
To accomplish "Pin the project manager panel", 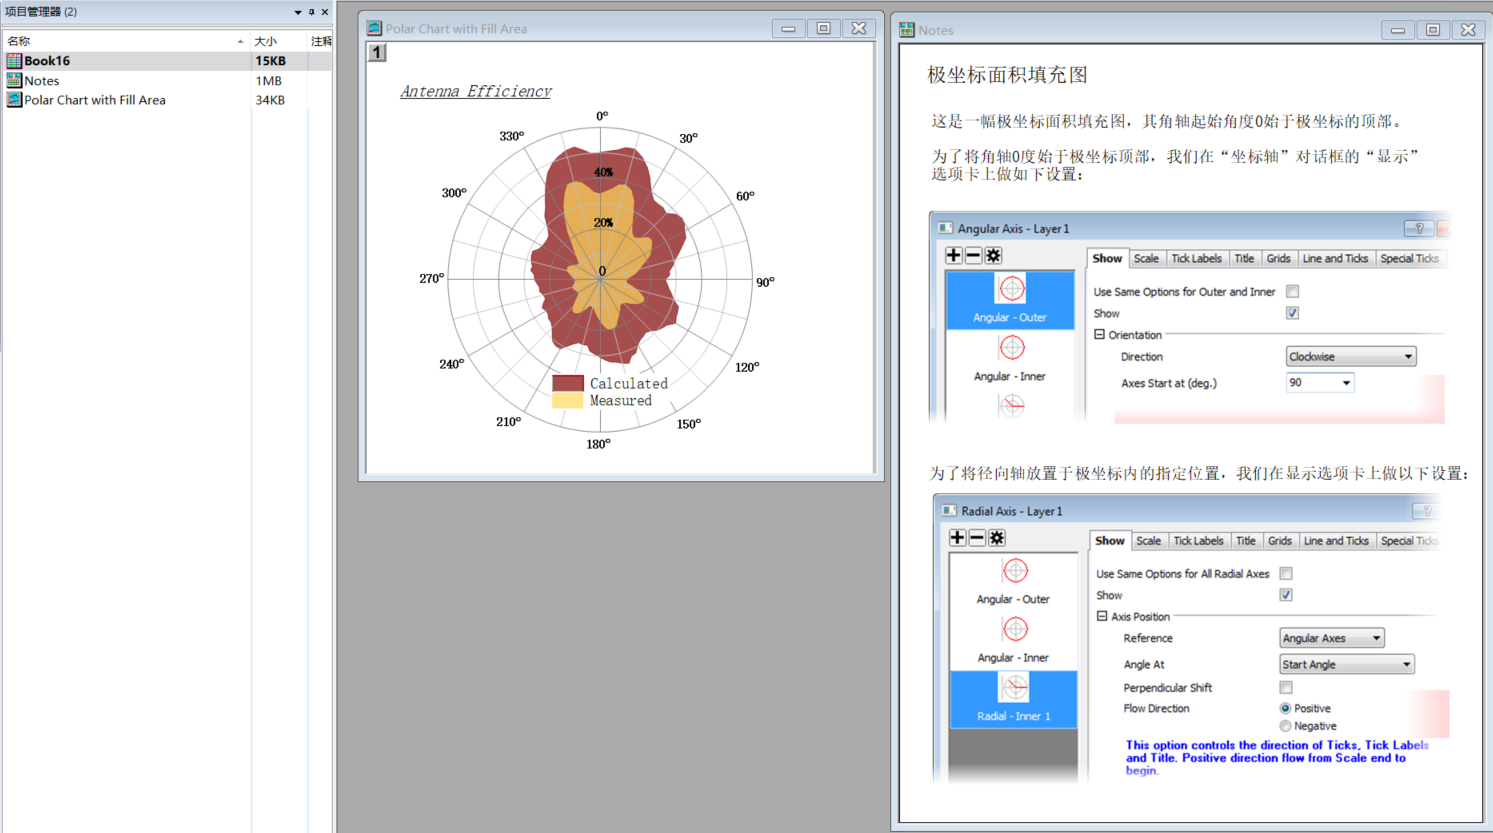I will pos(311,12).
